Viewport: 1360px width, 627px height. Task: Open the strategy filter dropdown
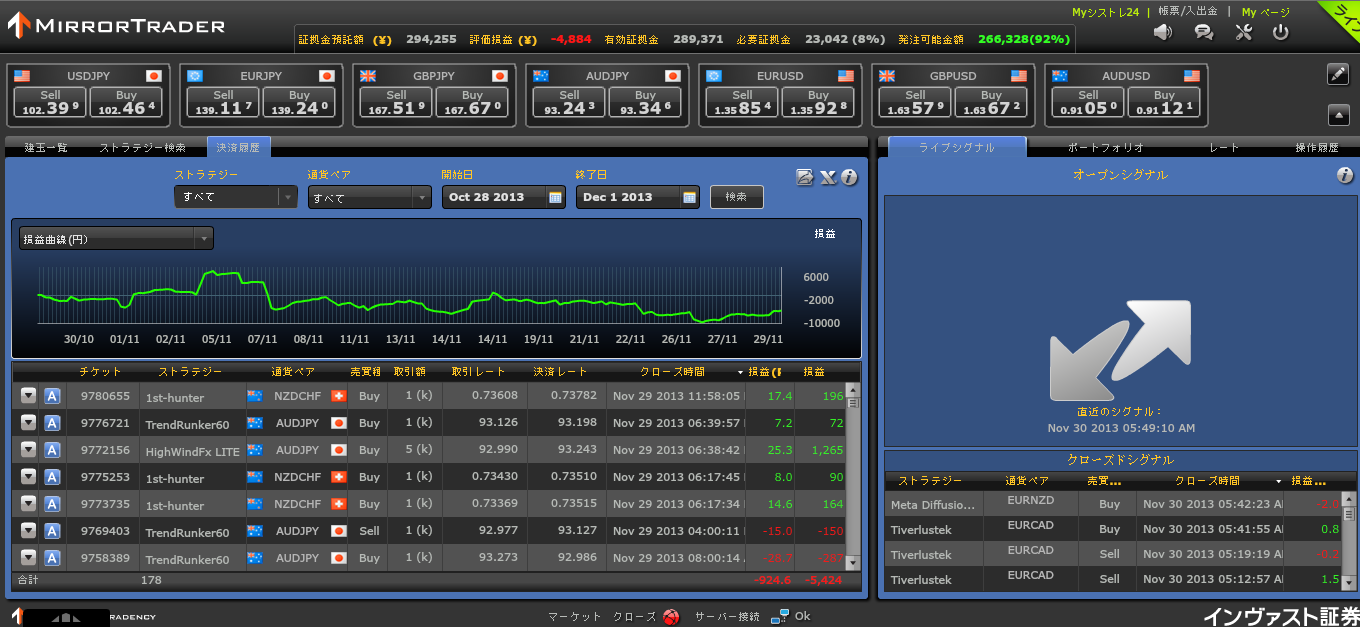point(236,197)
